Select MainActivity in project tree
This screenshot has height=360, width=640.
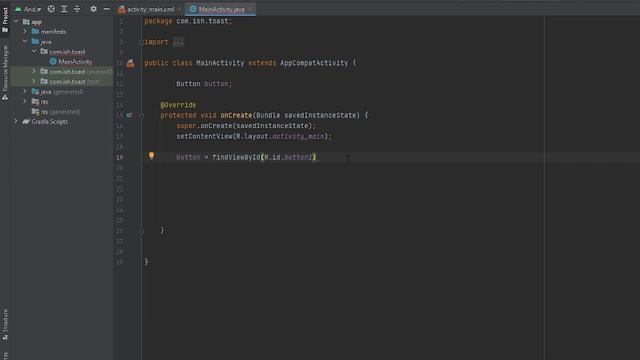pos(75,62)
